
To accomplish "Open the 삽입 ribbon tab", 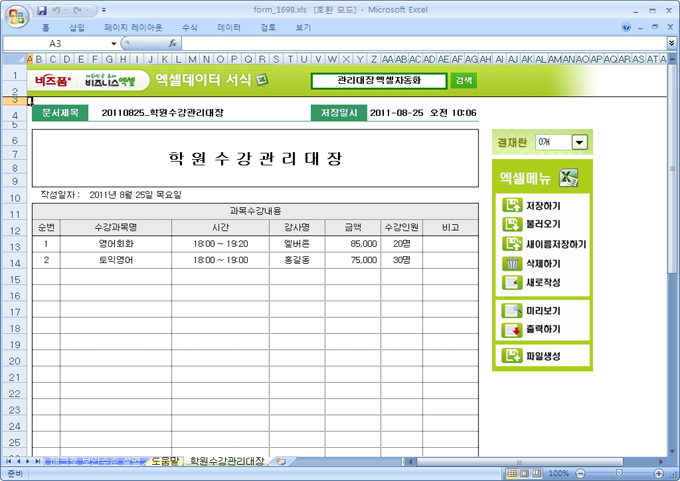I will (77, 28).
